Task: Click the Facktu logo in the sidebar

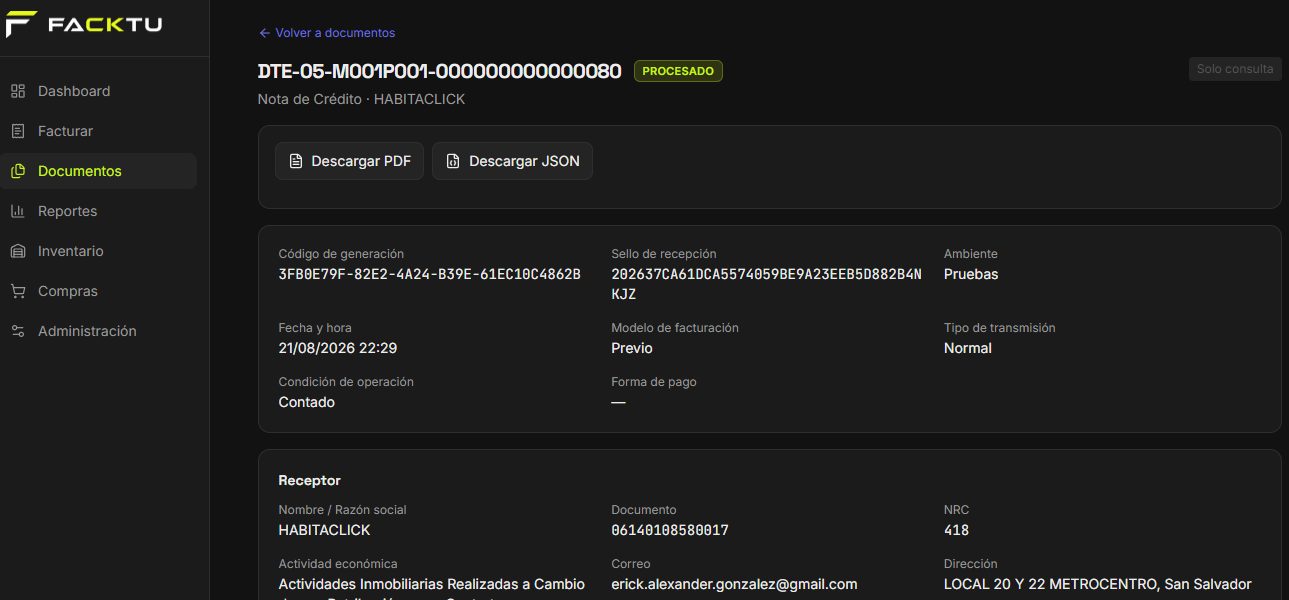Action: [x=83, y=24]
